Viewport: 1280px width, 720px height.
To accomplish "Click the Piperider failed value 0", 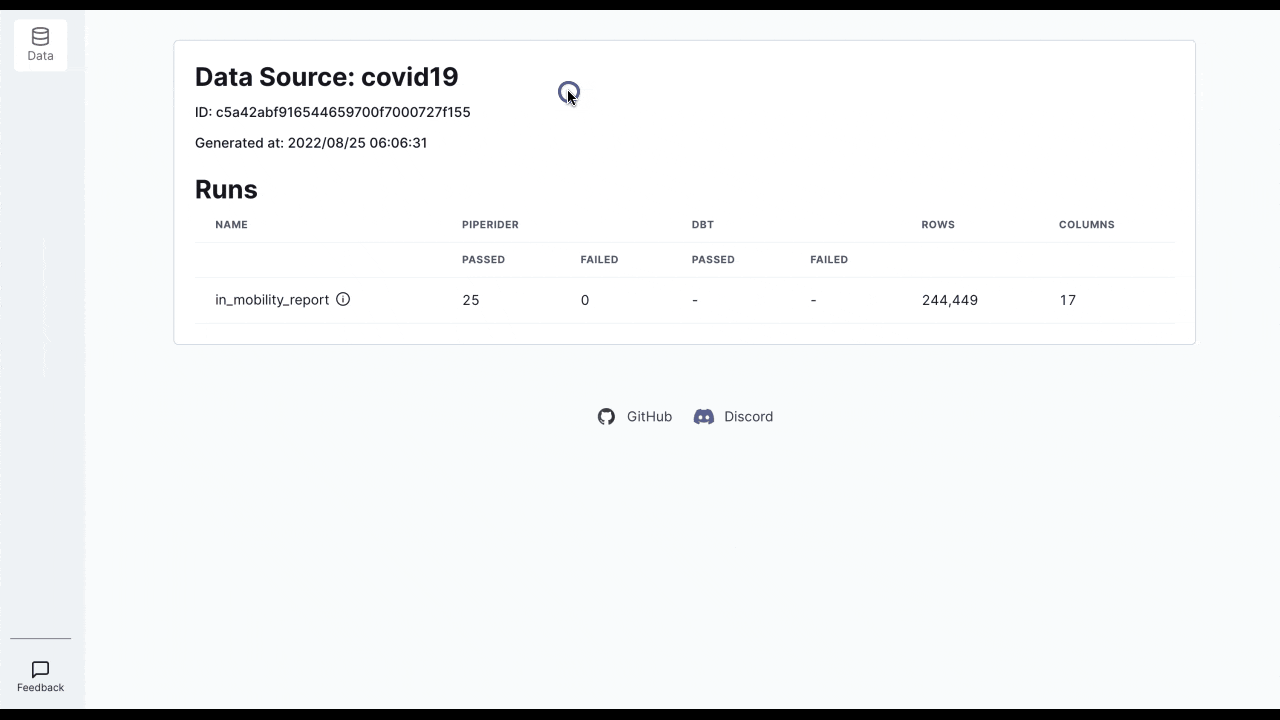I will click(585, 300).
